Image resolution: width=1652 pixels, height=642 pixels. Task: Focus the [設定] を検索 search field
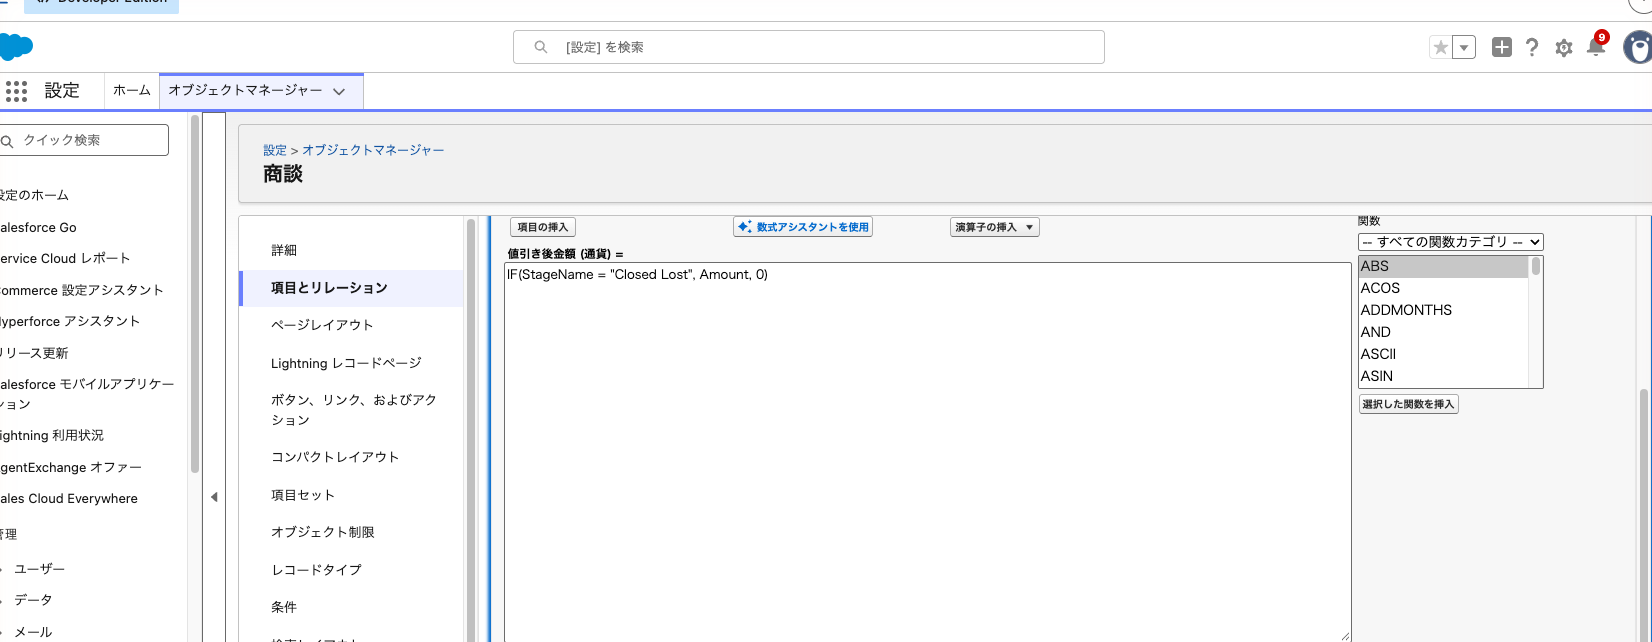809,47
